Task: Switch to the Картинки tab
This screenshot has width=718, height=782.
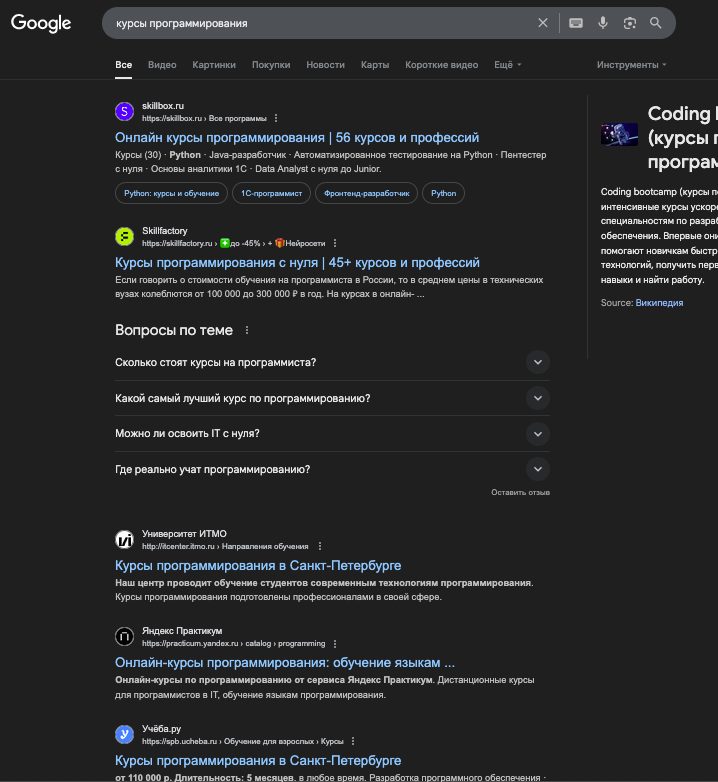Action: coord(214,65)
